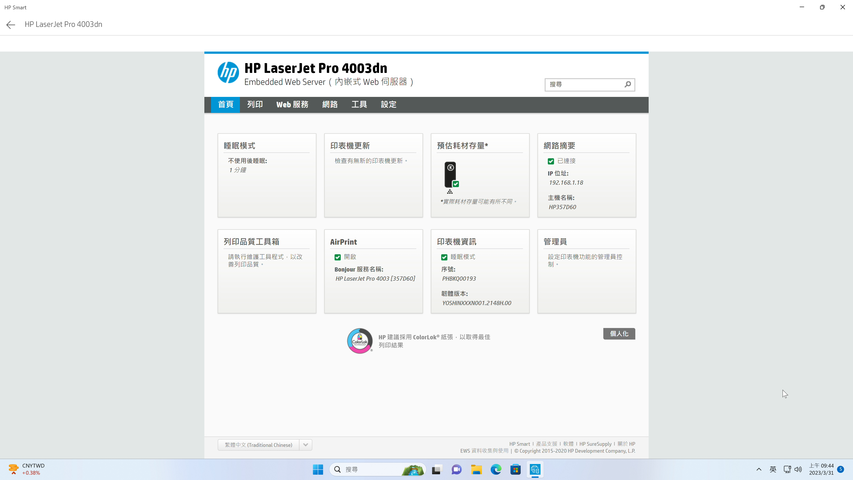Screen dimensions: 853x480
Task: Open File Explorer from the taskbar
Action: [x=476, y=469]
